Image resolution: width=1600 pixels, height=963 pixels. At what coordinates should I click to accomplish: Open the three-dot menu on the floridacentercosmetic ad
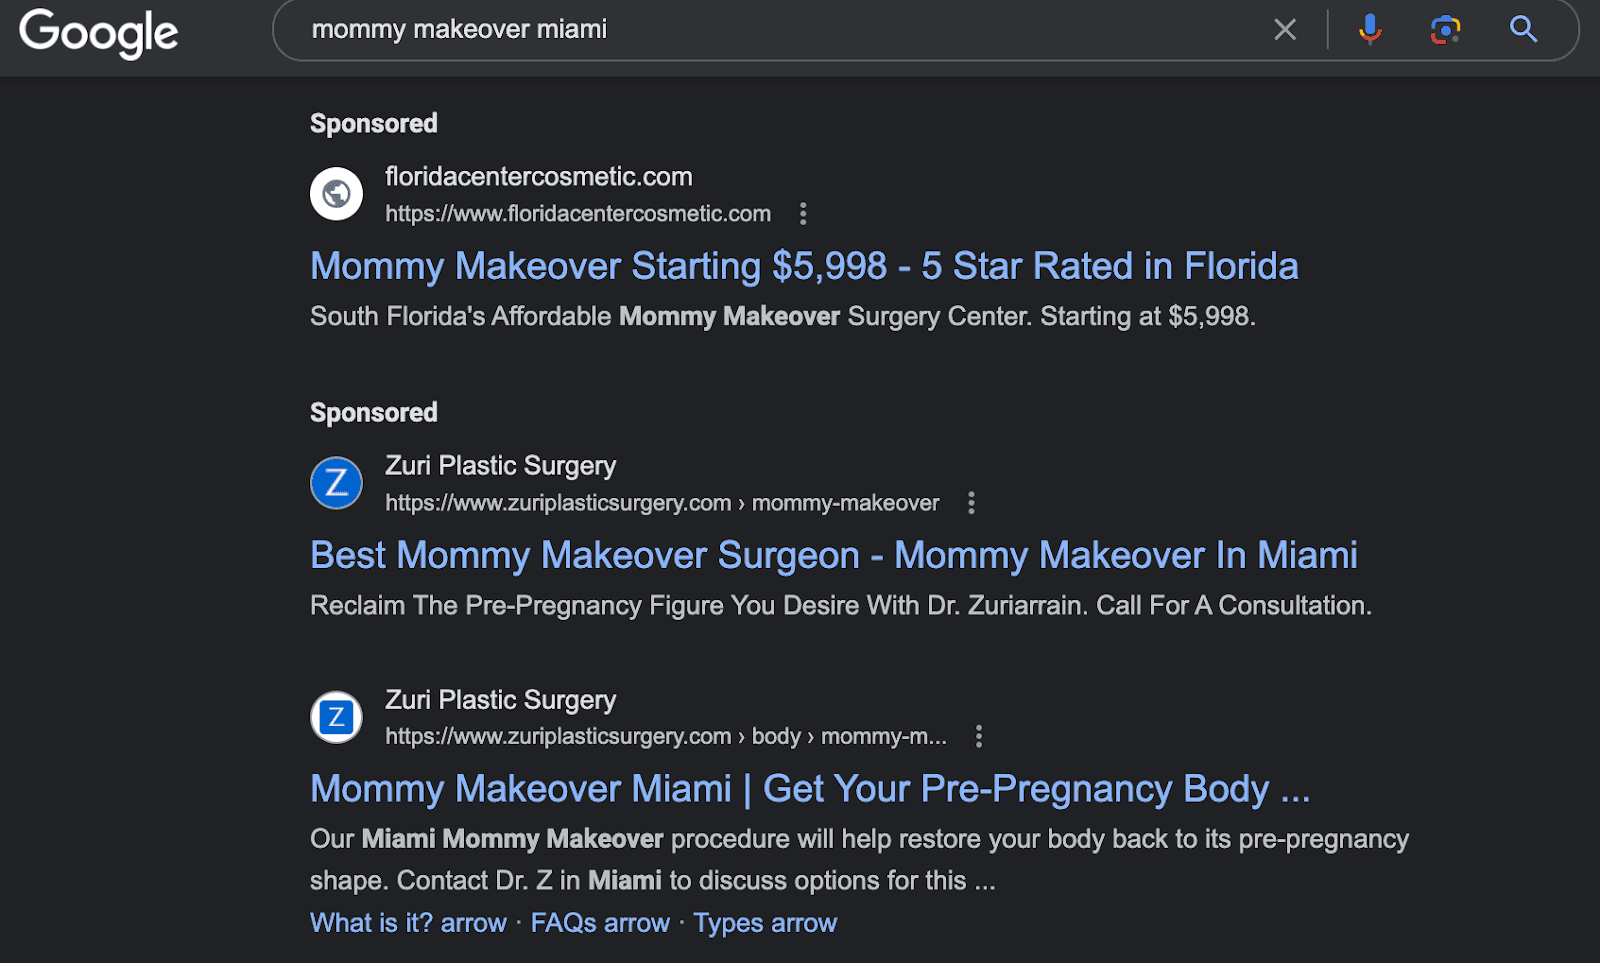[x=804, y=213]
